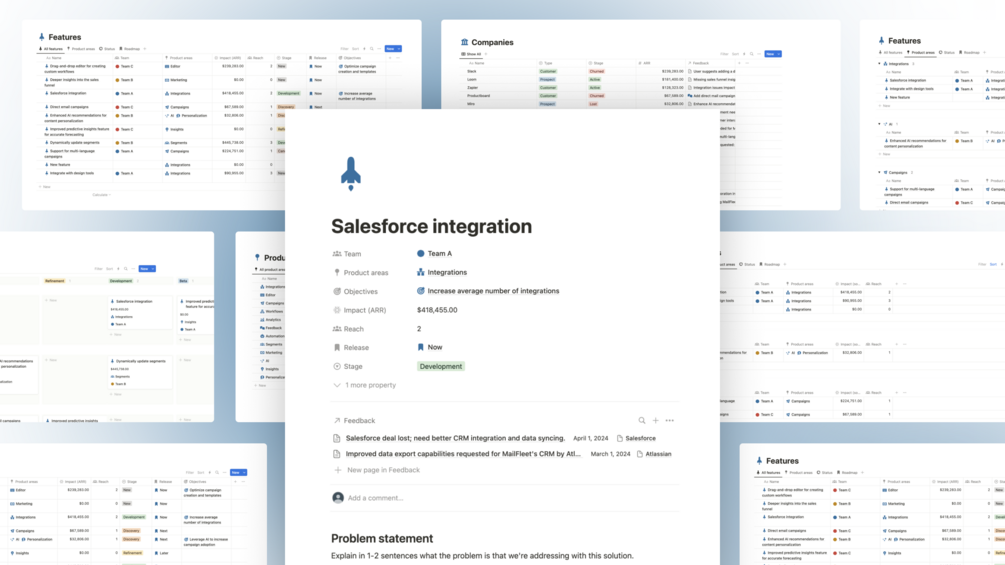Click the Integrations product area value in the card
The height and width of the screenshot is (565, 1005).
coord(447,272)
